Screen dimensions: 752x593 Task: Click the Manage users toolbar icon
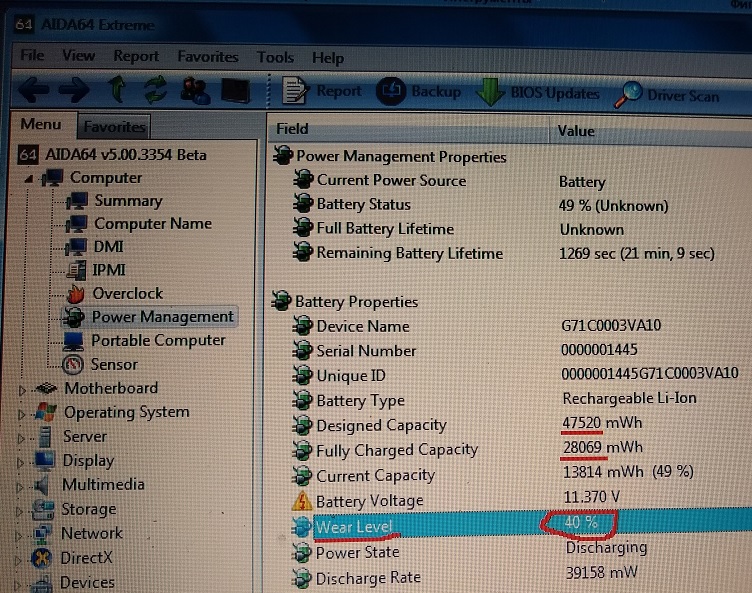pyautogui.click(x=195, y=90)
